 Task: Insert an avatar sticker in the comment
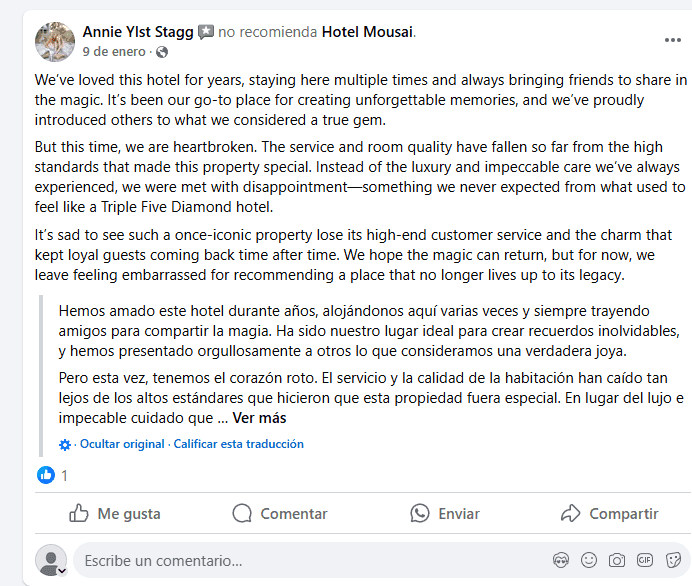click(560, 561)
